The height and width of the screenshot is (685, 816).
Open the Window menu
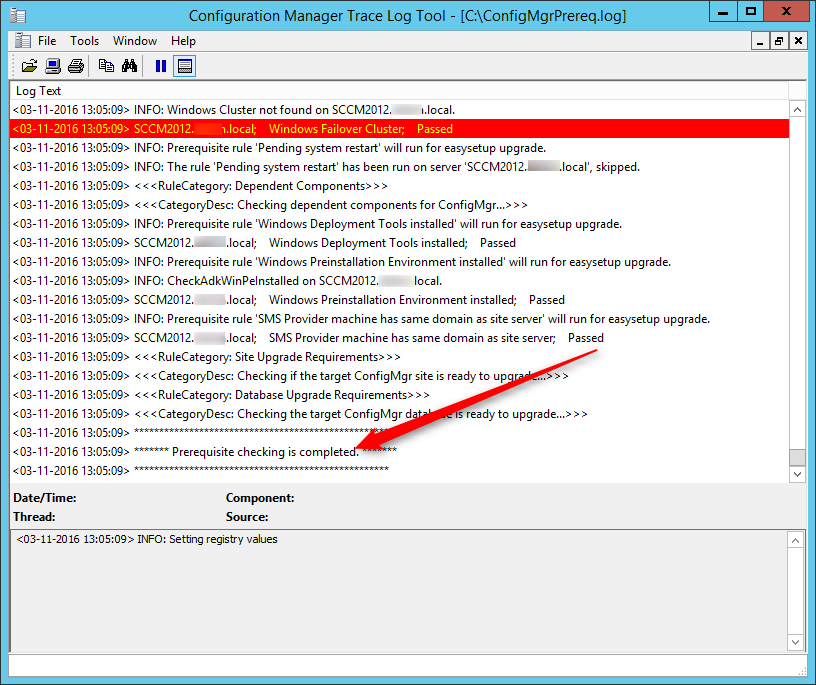[x=135, y=41]
